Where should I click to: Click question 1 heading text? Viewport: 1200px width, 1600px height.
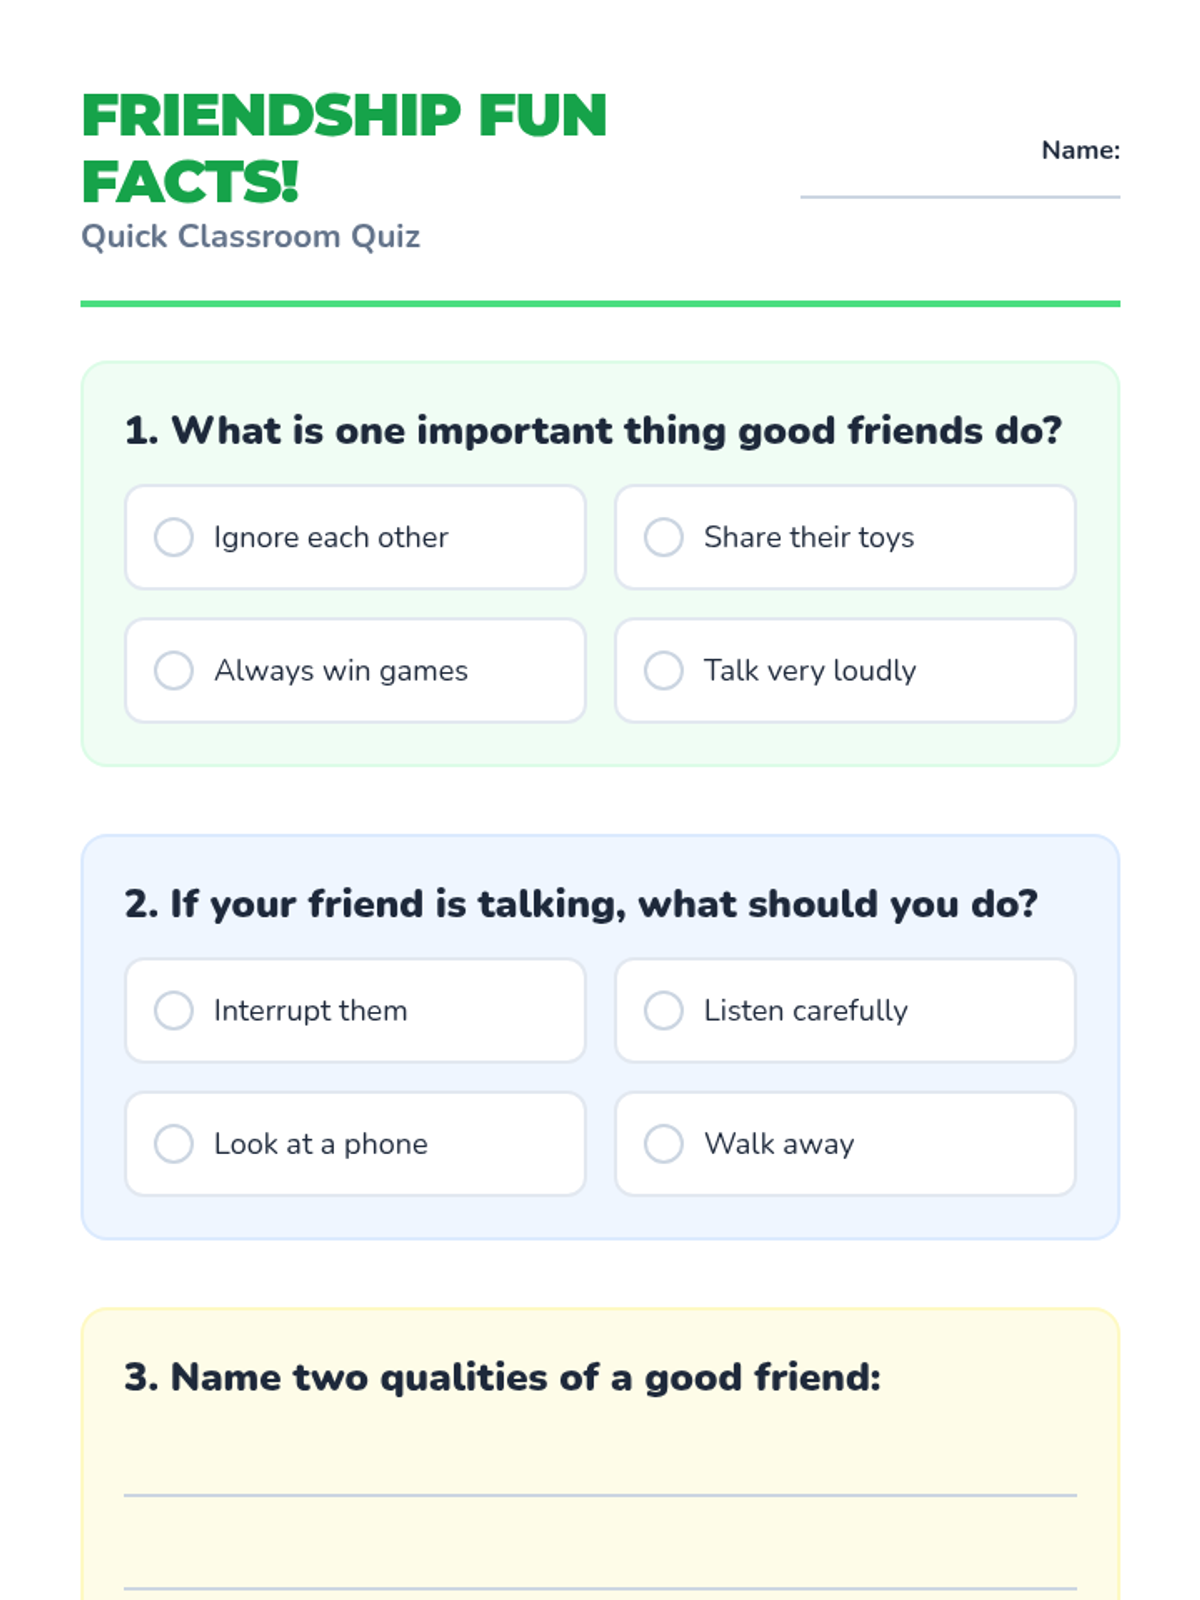tap(593, 431)
